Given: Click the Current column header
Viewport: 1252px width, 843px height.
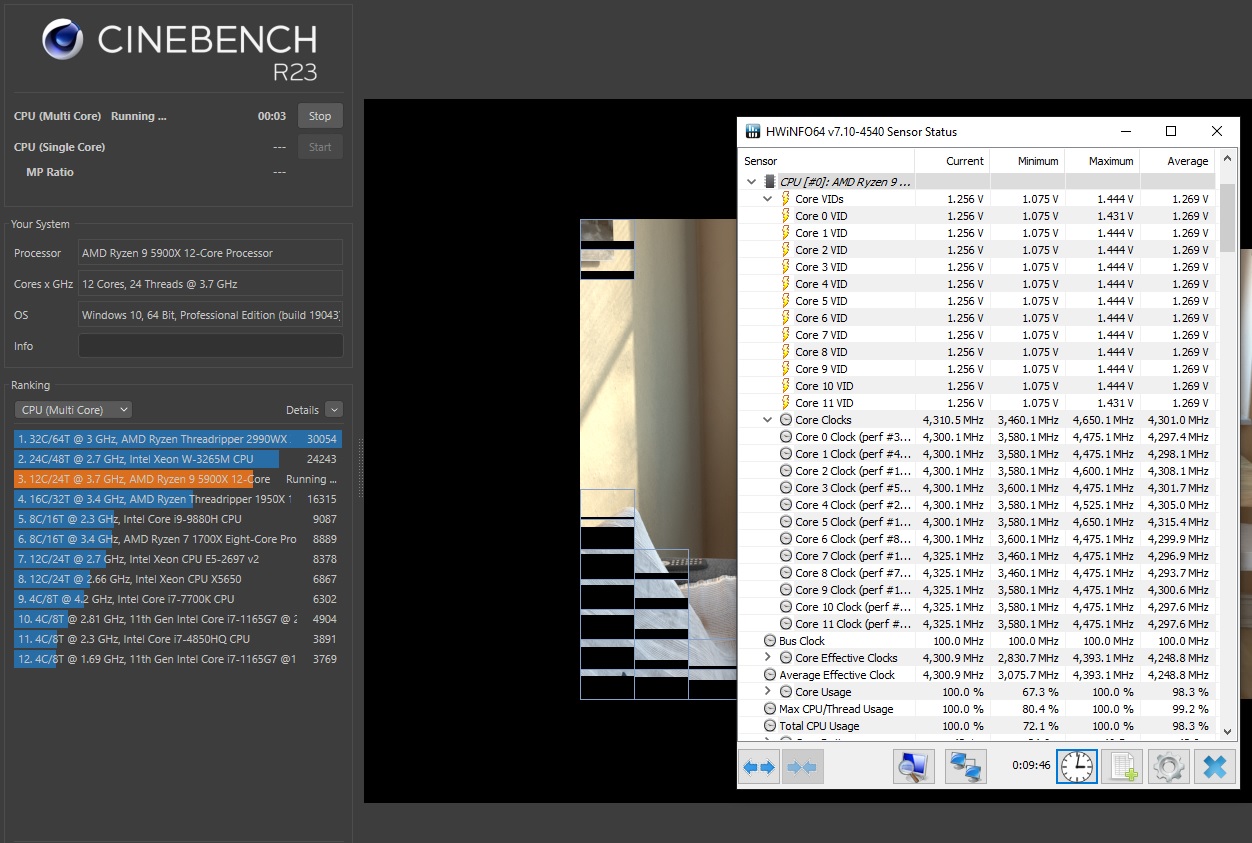Looking at the screenshot, I should tap(952, 161).
